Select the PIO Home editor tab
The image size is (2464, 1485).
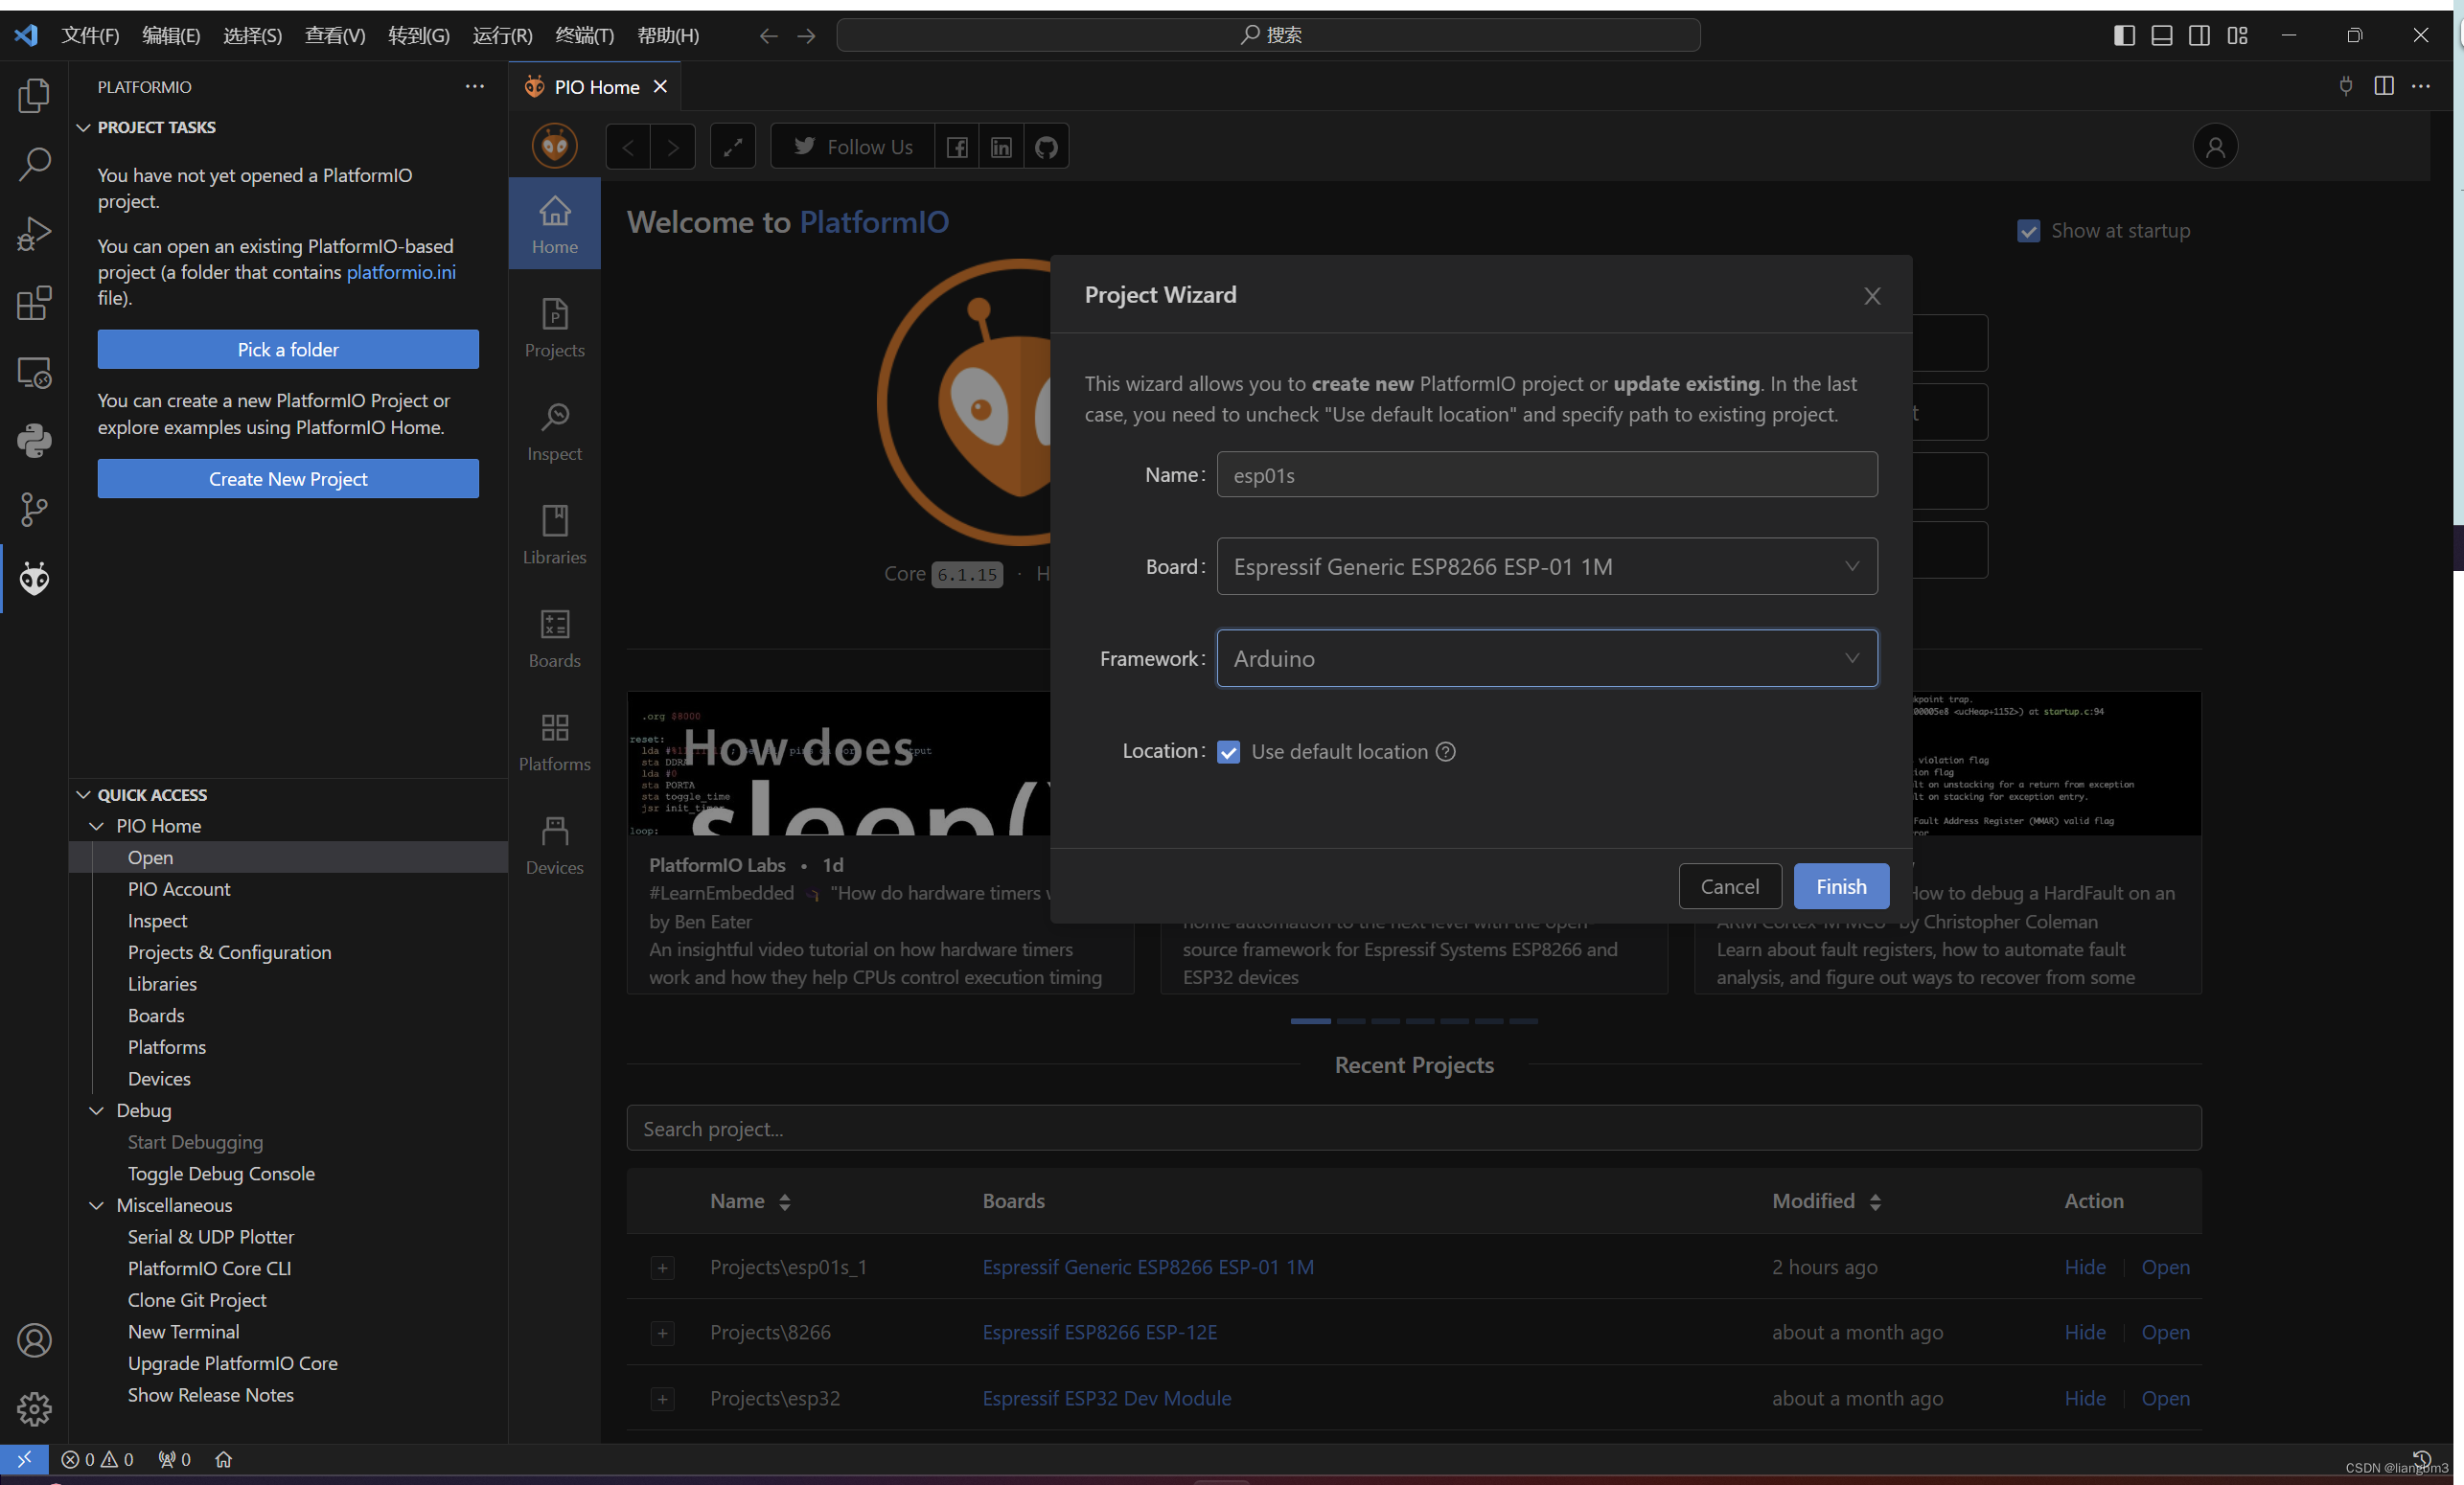[596, 87]
